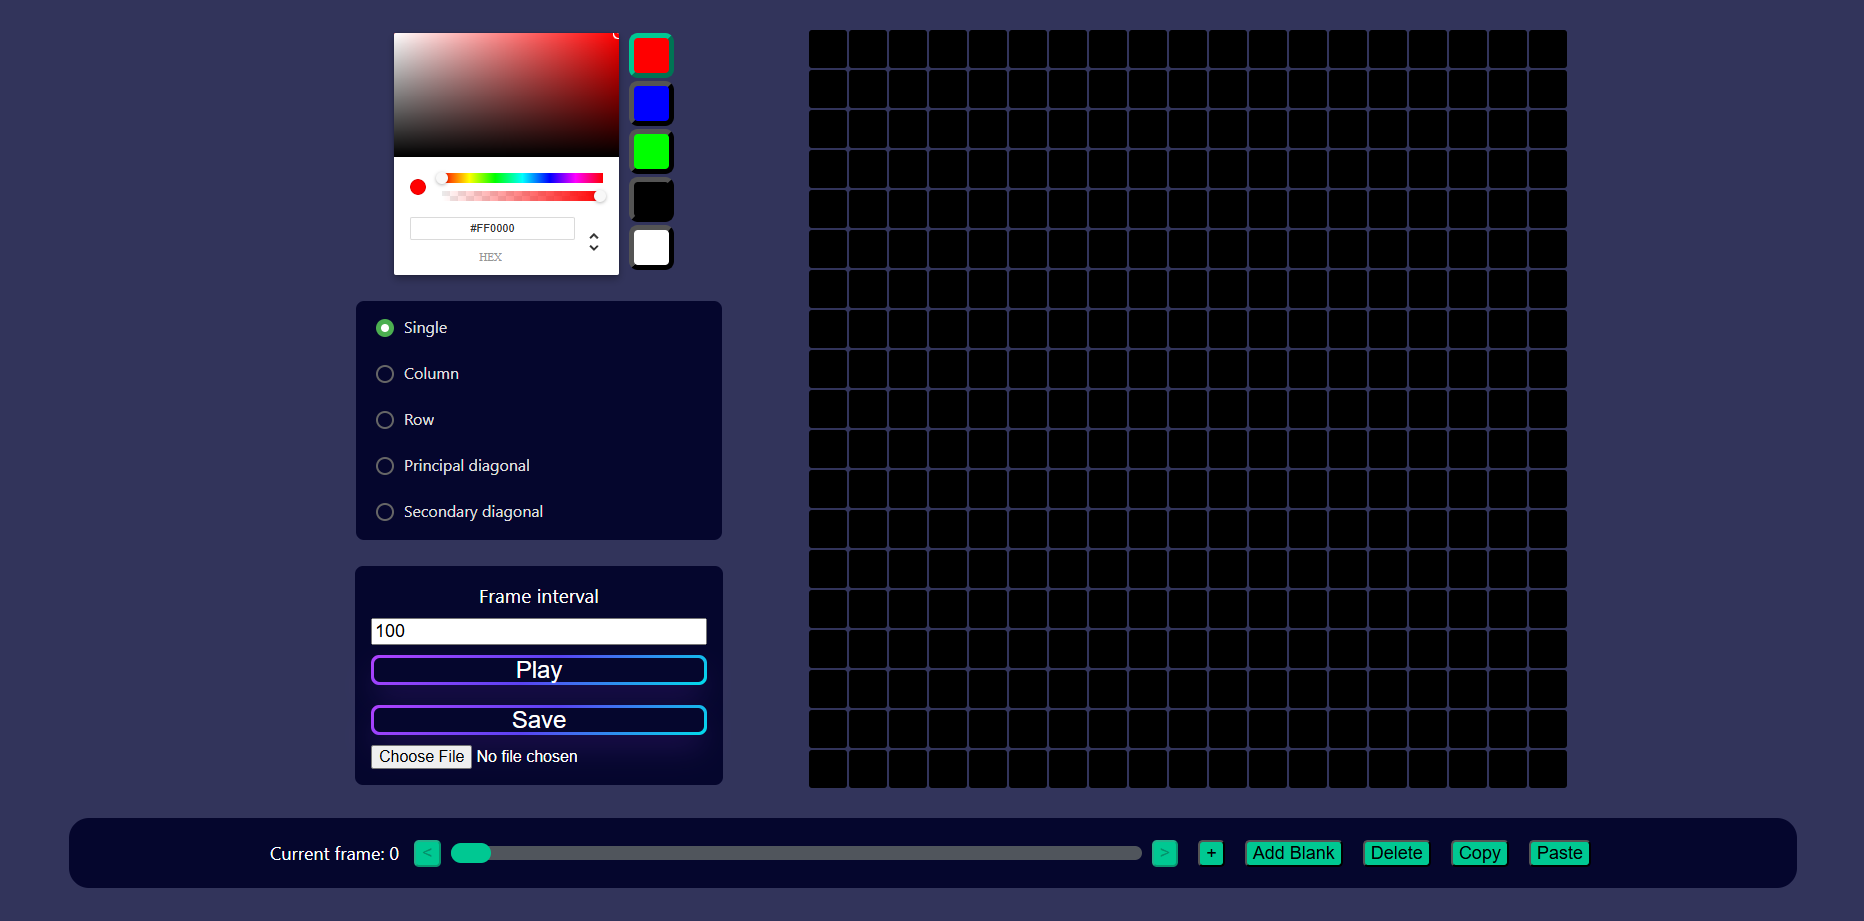Click Choose File to load animation
Viewport: 1864px width, 921px height.
pos(421,757)
